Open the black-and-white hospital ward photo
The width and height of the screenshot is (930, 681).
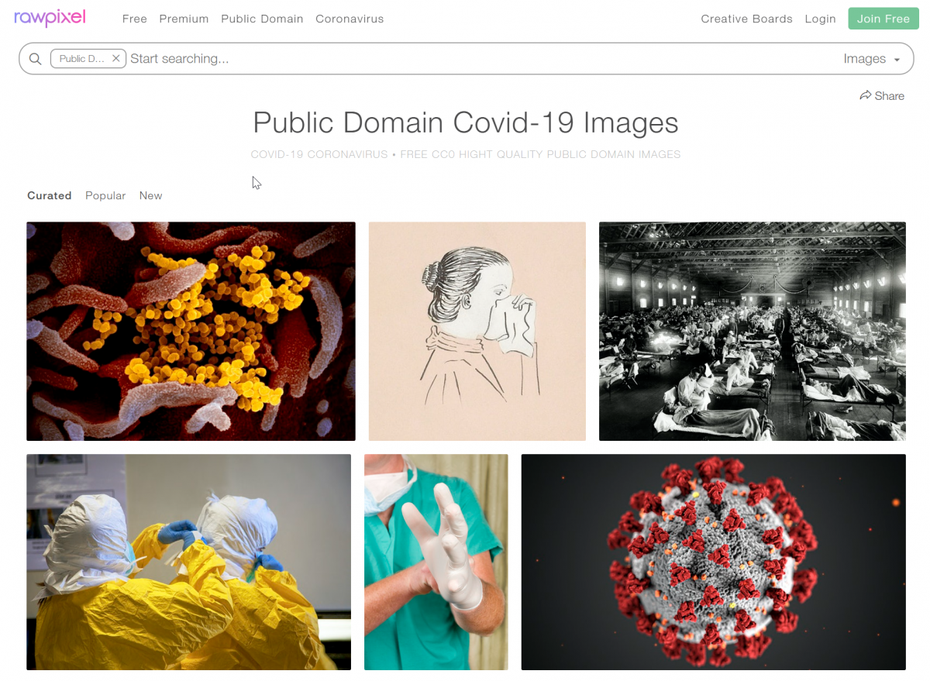pyautogui.click(x=752, y=331)
